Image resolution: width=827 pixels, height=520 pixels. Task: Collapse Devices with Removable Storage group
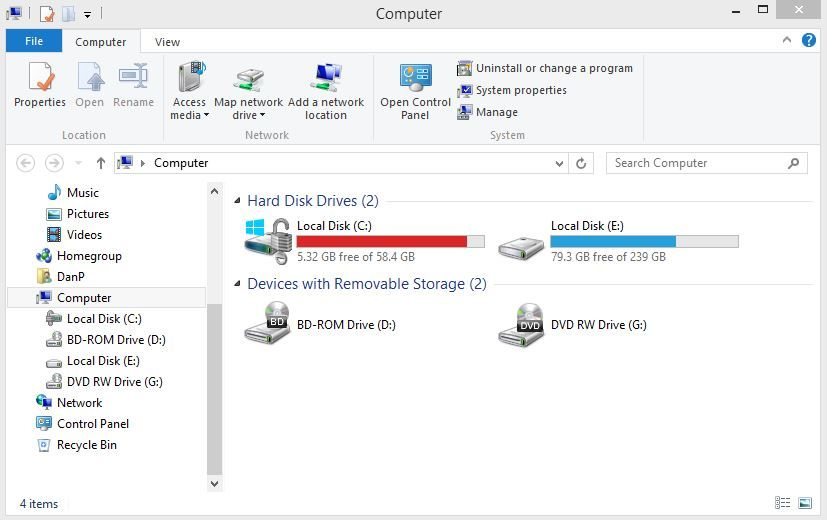[238, 284]
